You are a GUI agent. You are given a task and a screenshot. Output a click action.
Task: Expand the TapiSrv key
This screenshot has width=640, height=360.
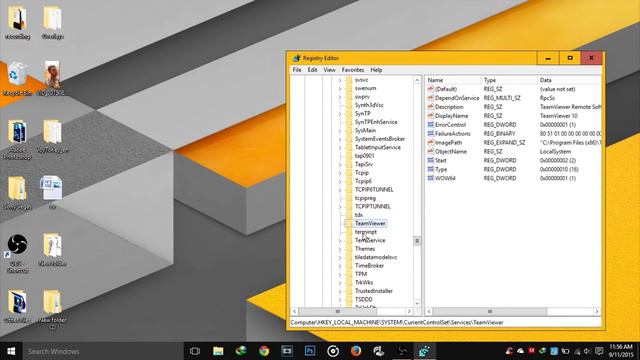[x=340, y=164]
